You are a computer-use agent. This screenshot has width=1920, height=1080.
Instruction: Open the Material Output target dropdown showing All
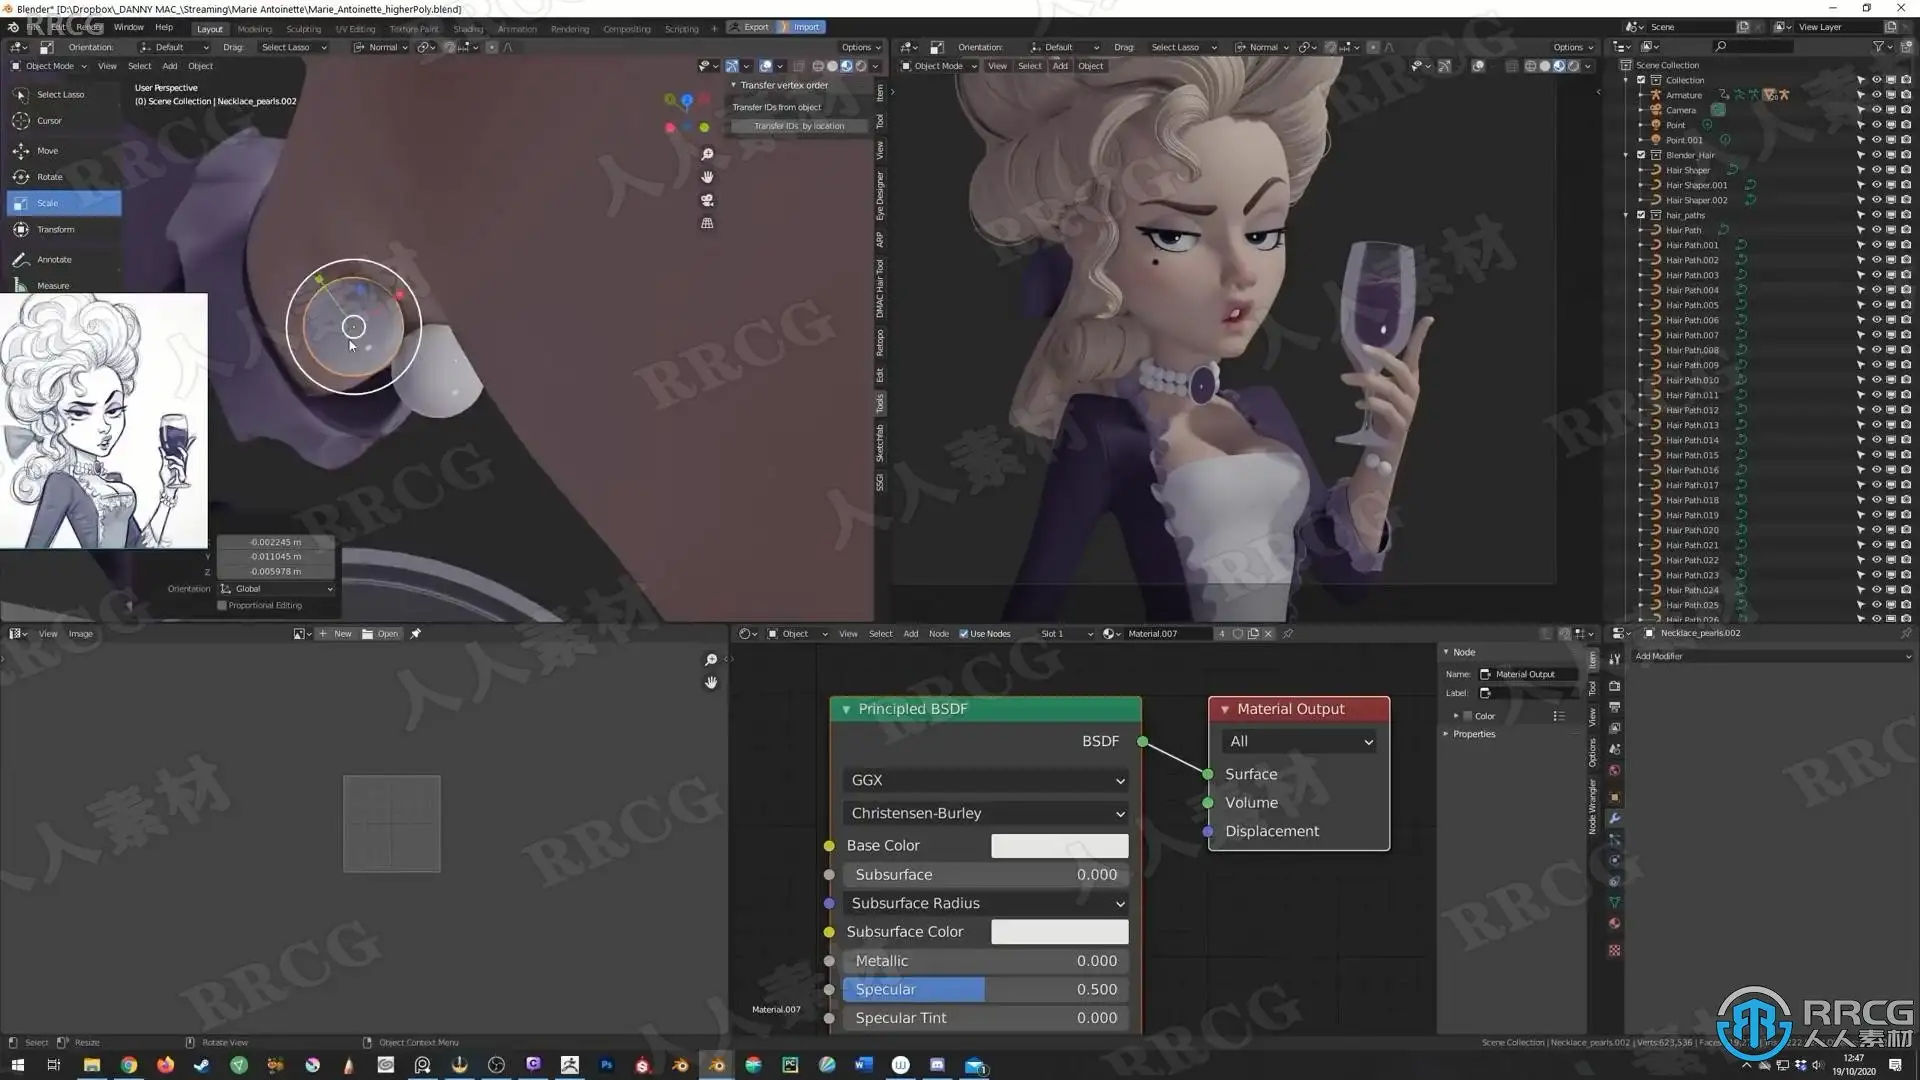(1299, 742)
